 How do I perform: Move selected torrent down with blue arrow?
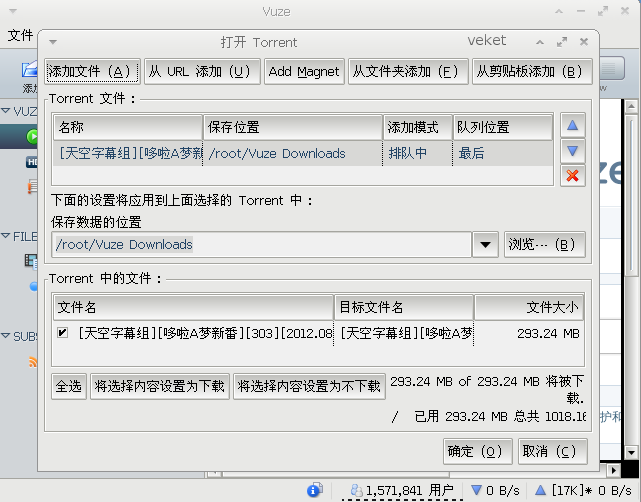click(572, 151)
